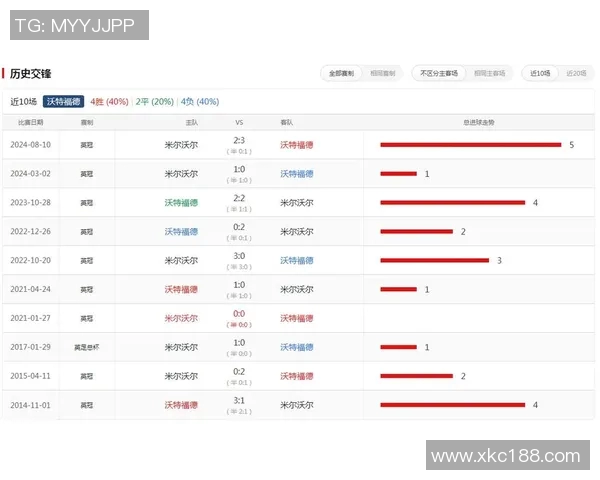Open home team 米尔沃尔 in 2024-08-10 row
The width and height of the screenshot is (600, 480).
tap(181, 145)
